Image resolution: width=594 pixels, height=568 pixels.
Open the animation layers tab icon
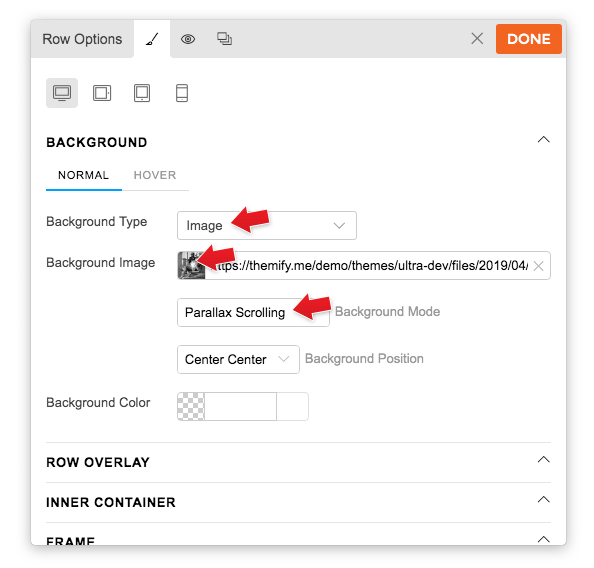coord(224,39)
